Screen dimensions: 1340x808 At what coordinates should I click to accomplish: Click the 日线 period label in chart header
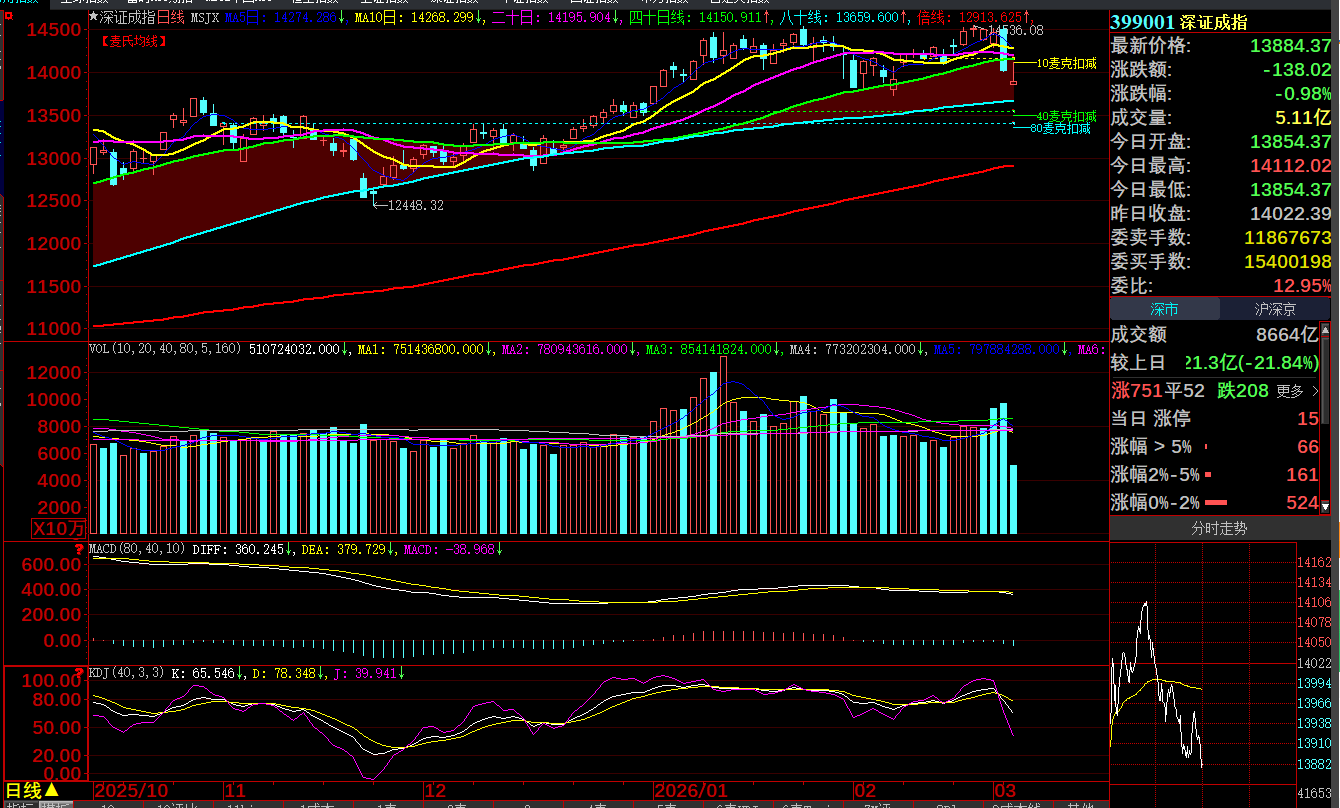tap(172, 17)
